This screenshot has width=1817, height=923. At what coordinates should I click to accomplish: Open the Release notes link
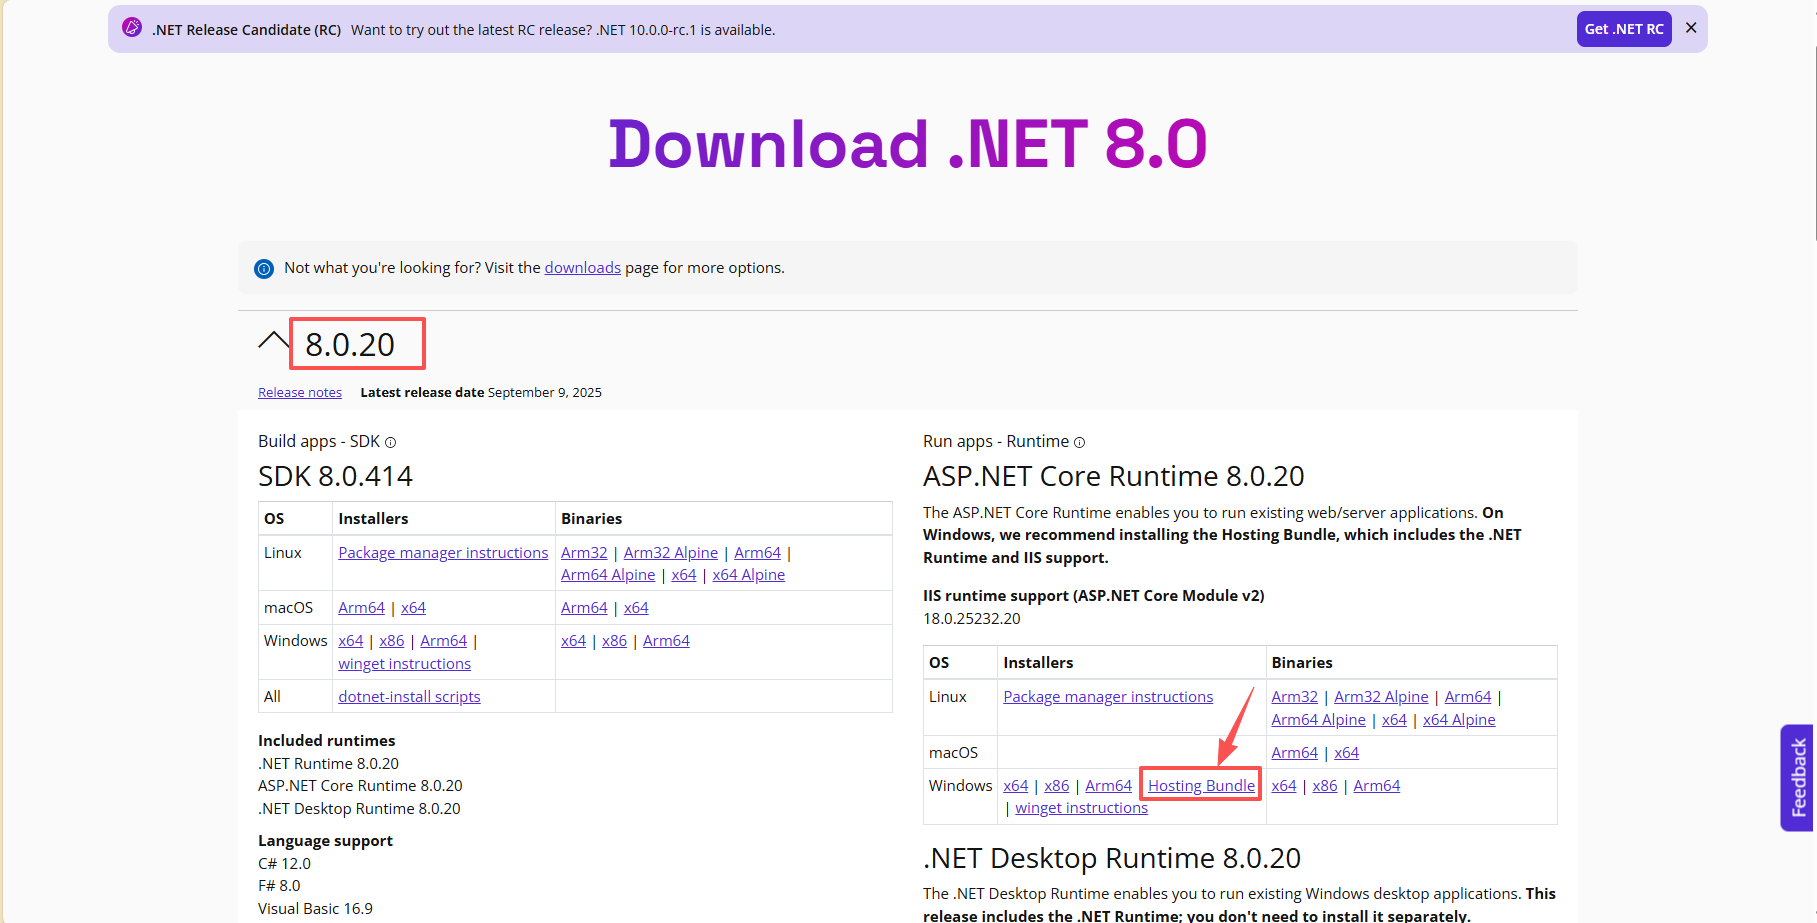[300, 393]
